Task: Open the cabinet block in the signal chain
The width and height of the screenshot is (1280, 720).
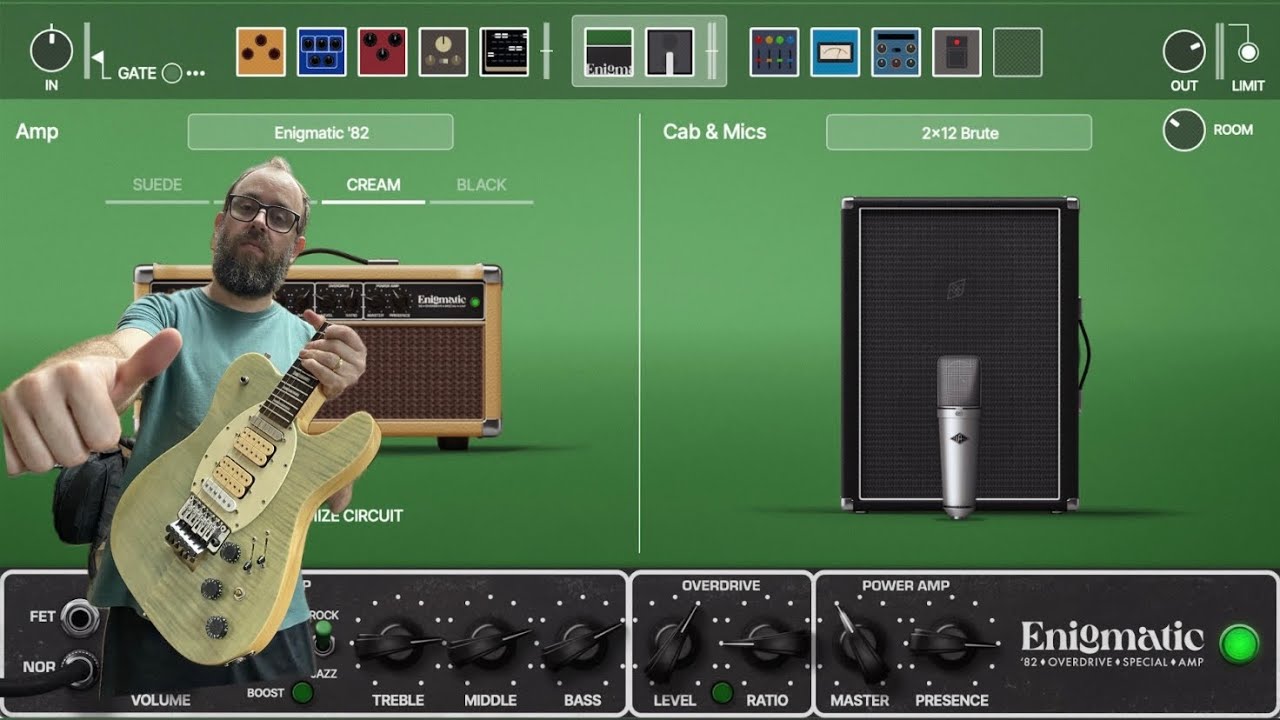Action: pos(670,52)
